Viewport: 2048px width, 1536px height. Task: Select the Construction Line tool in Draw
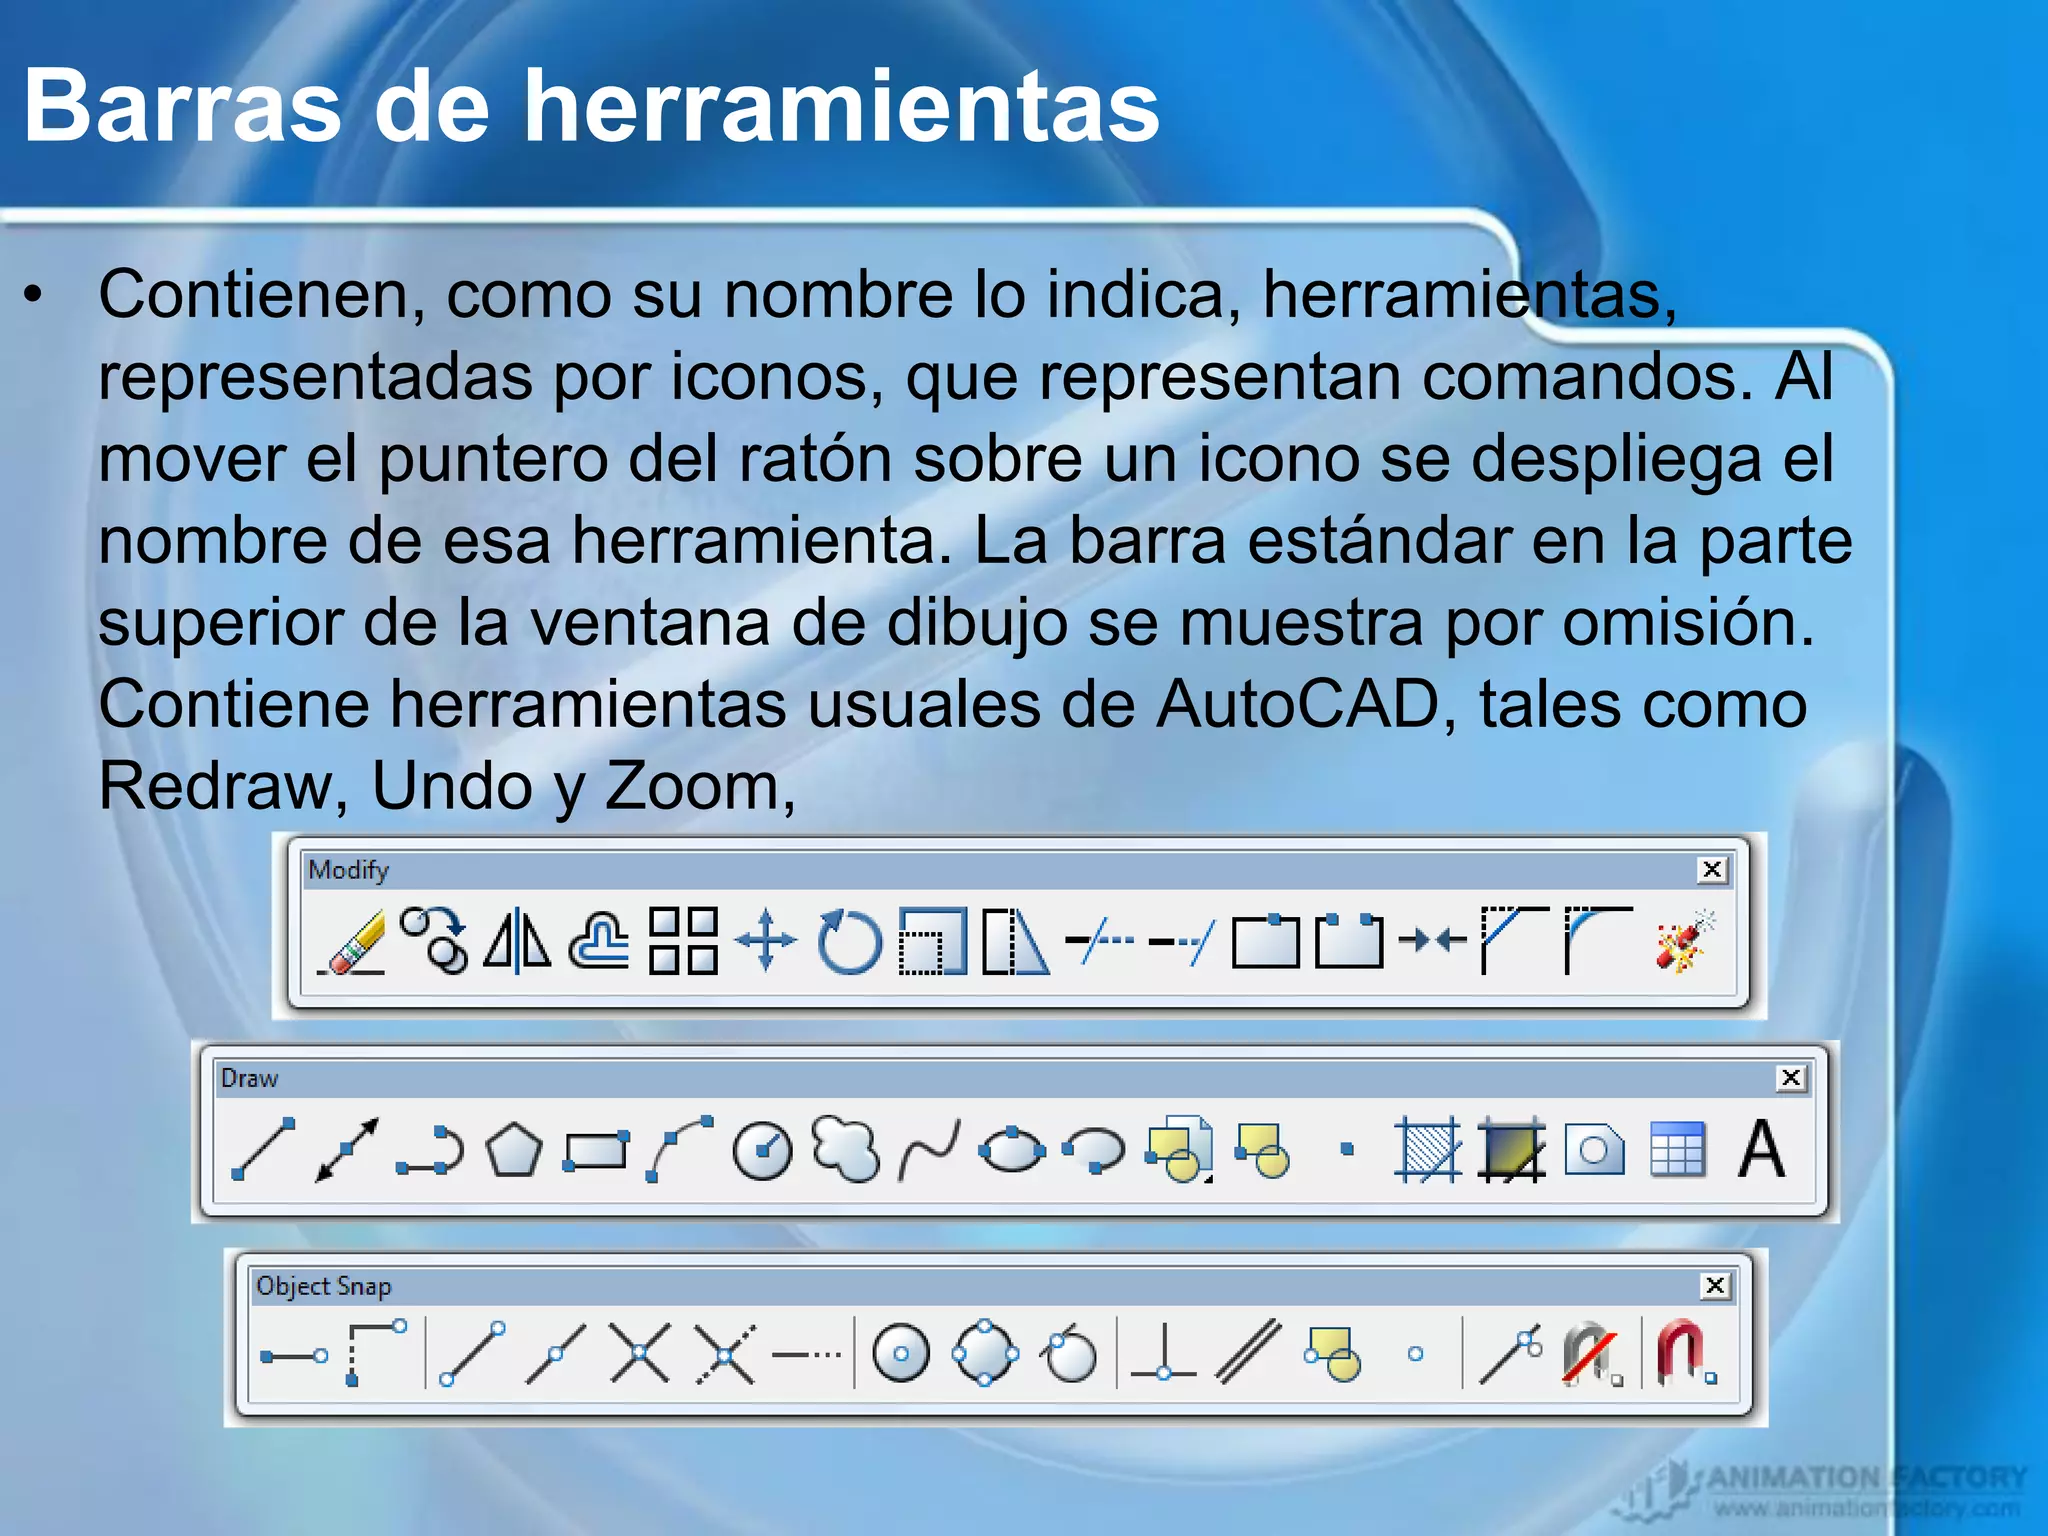pos(346,1149)
